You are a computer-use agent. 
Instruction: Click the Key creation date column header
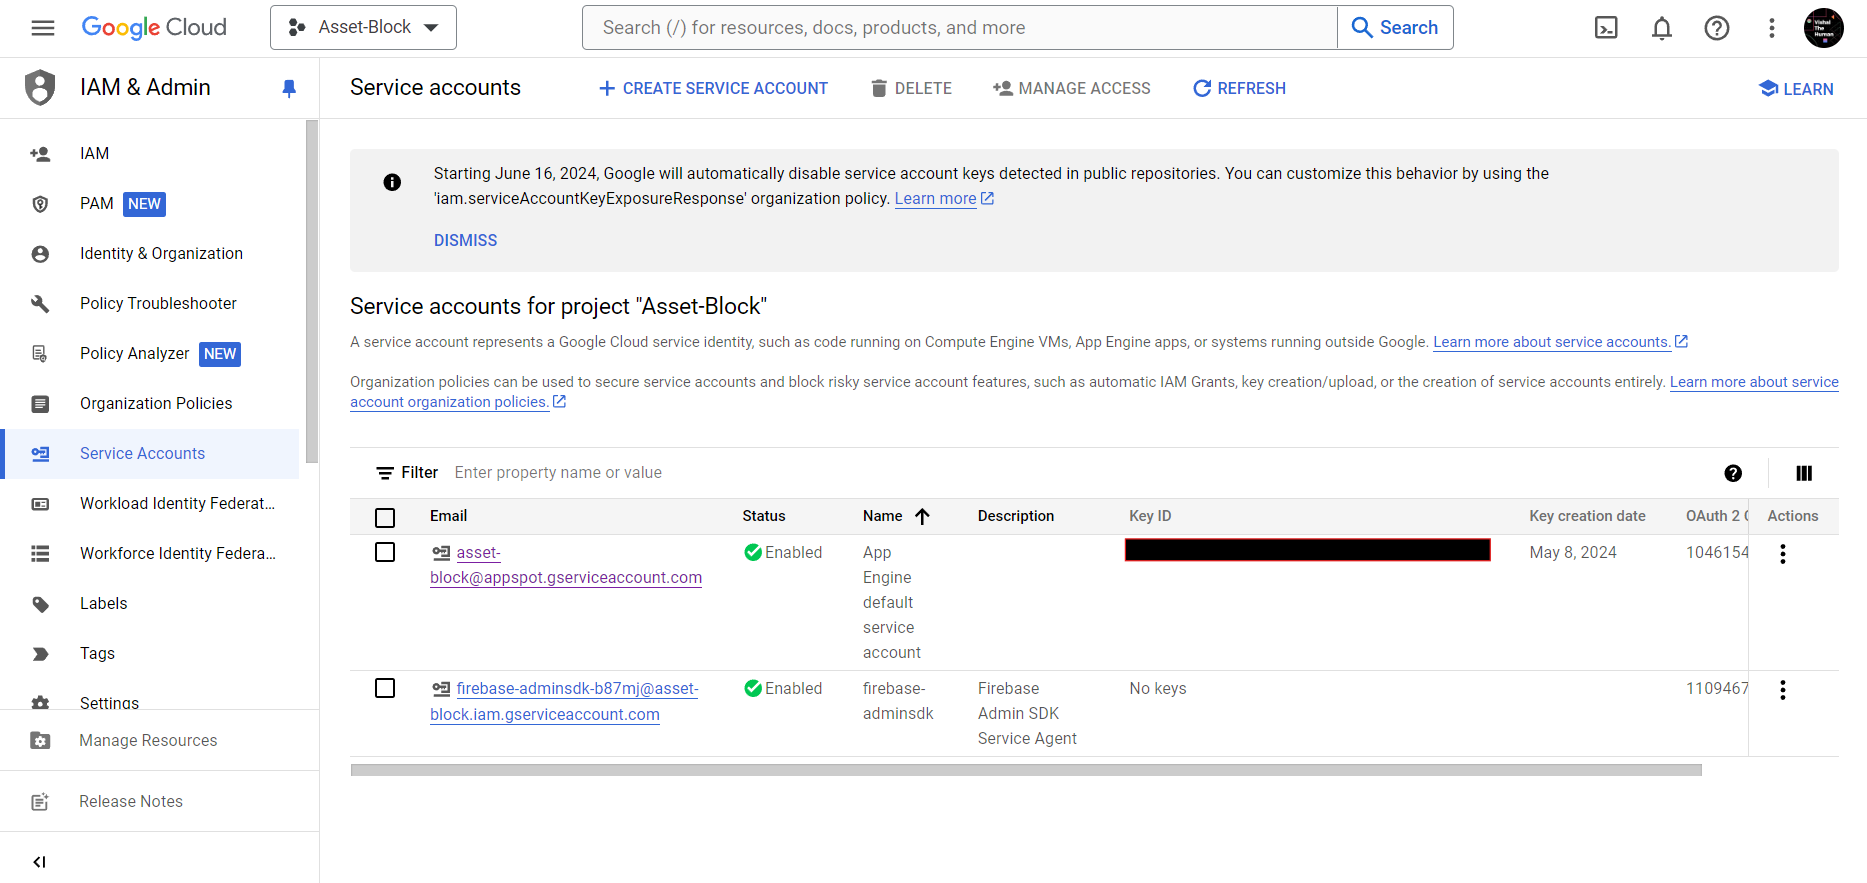[x=1587, y=517]
